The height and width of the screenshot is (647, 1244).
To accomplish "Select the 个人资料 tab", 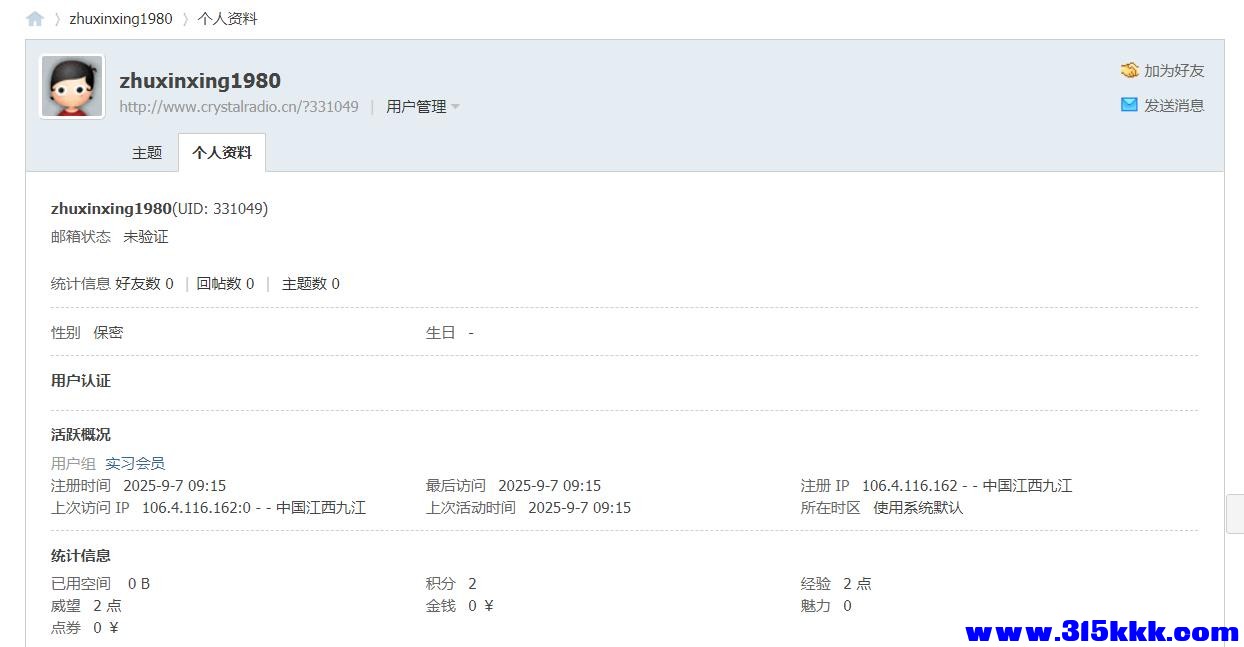I will (x=222, y=153).
